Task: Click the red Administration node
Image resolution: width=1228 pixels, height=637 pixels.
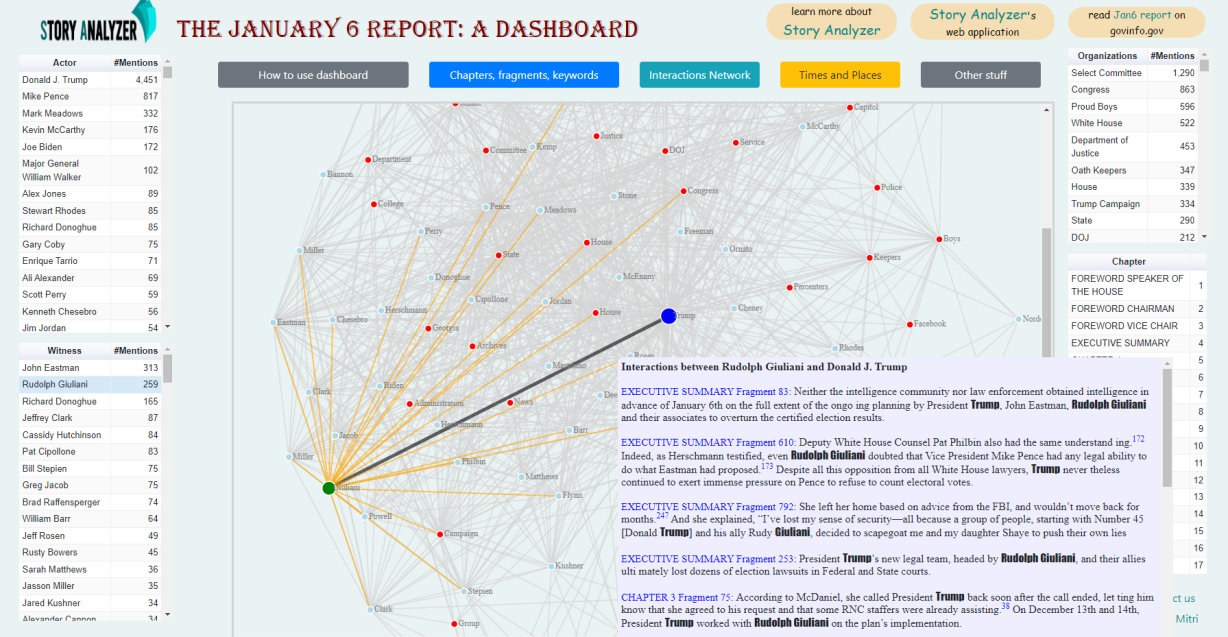Action: [410, 404]
